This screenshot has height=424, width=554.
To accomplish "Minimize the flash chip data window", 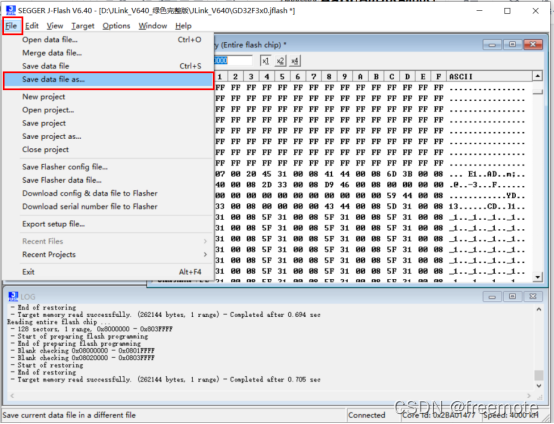I will [x=492, y=45].
